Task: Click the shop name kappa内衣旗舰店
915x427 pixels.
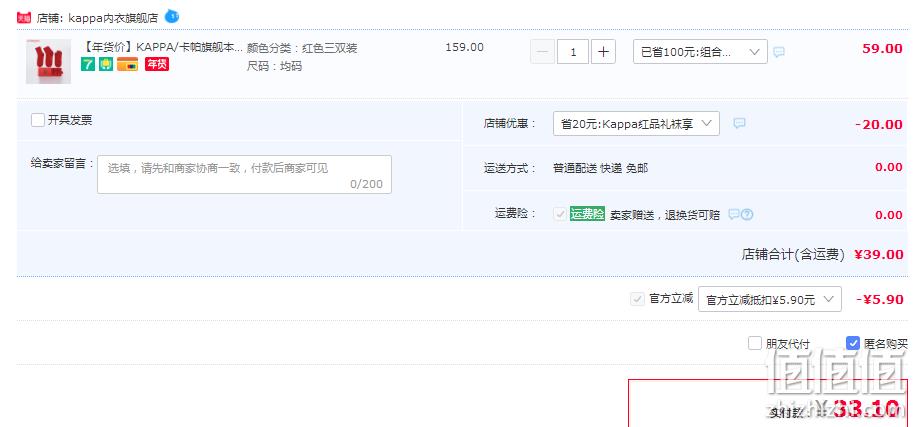Action: click(x=113, y=18)
